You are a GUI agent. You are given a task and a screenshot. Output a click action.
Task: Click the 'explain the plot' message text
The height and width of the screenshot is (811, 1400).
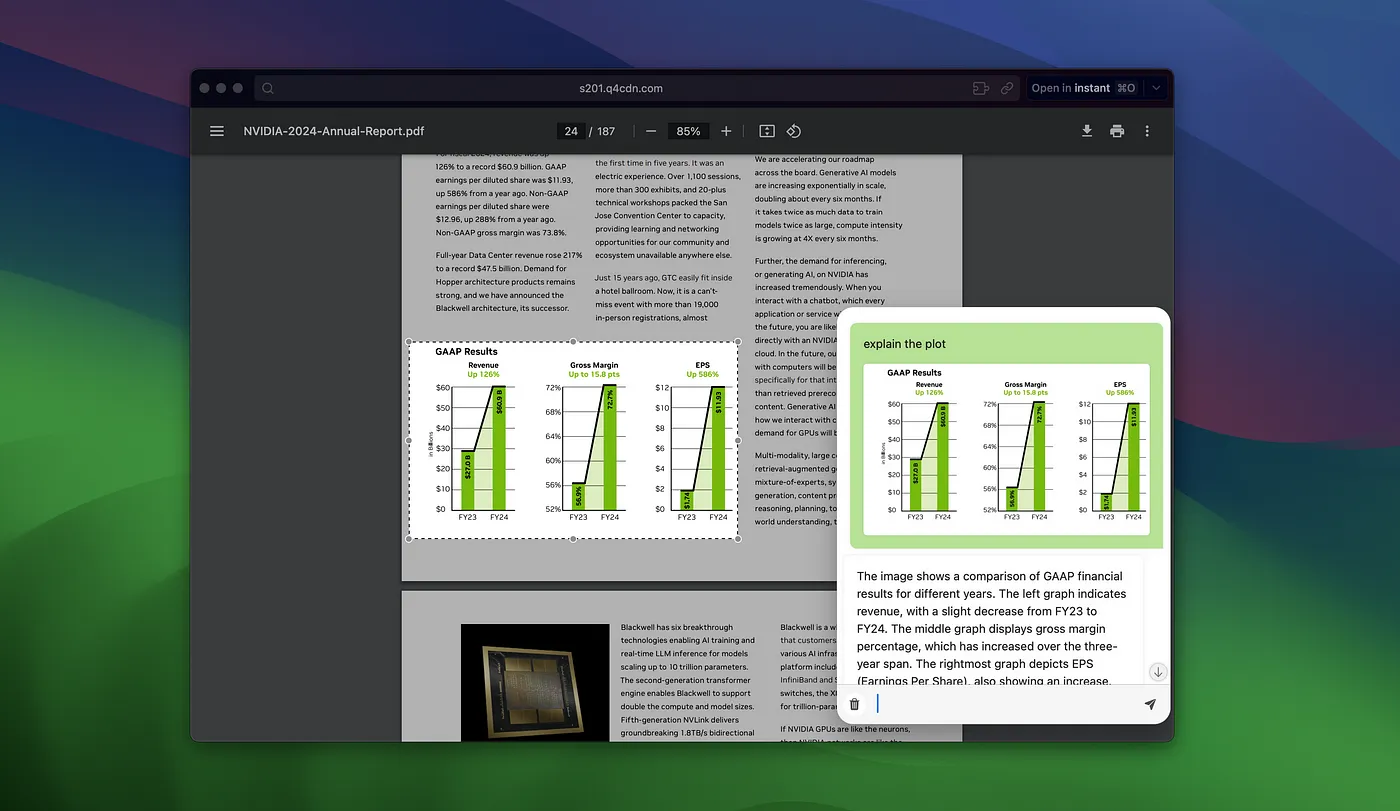[x=904, y=344]
